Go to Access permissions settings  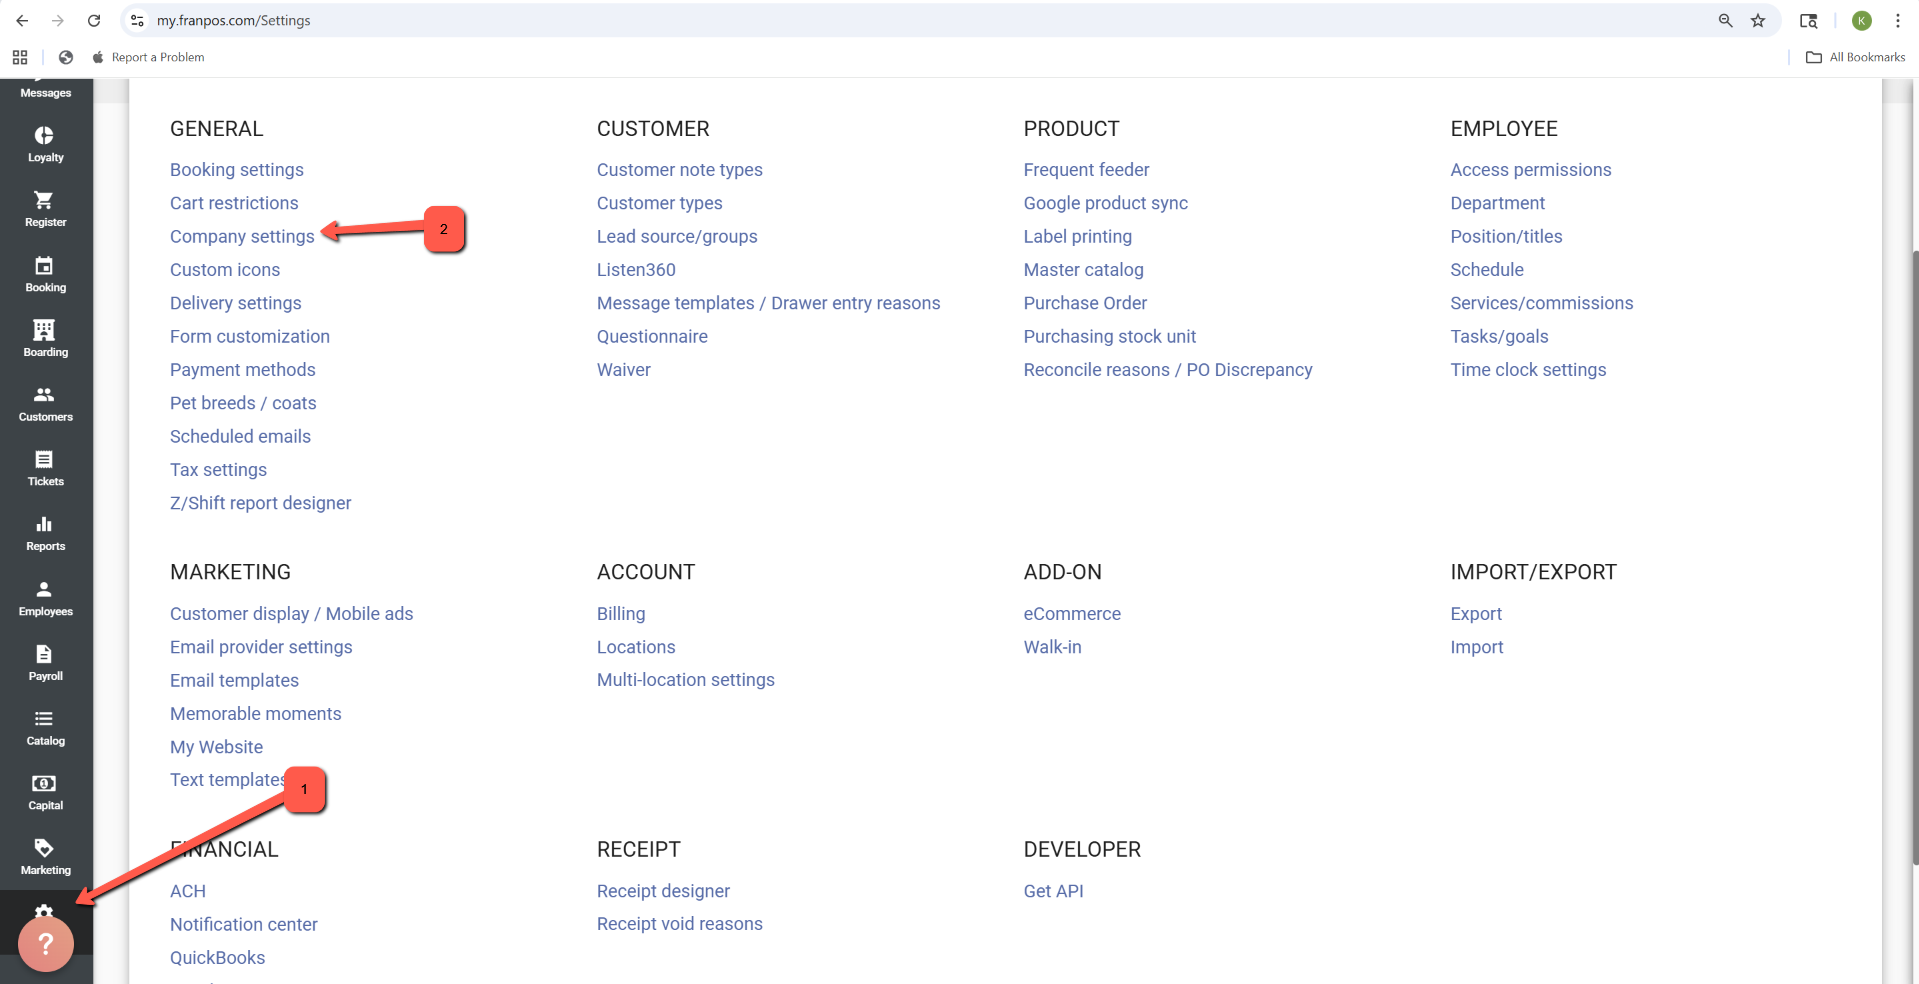[x=1530, y=170]
